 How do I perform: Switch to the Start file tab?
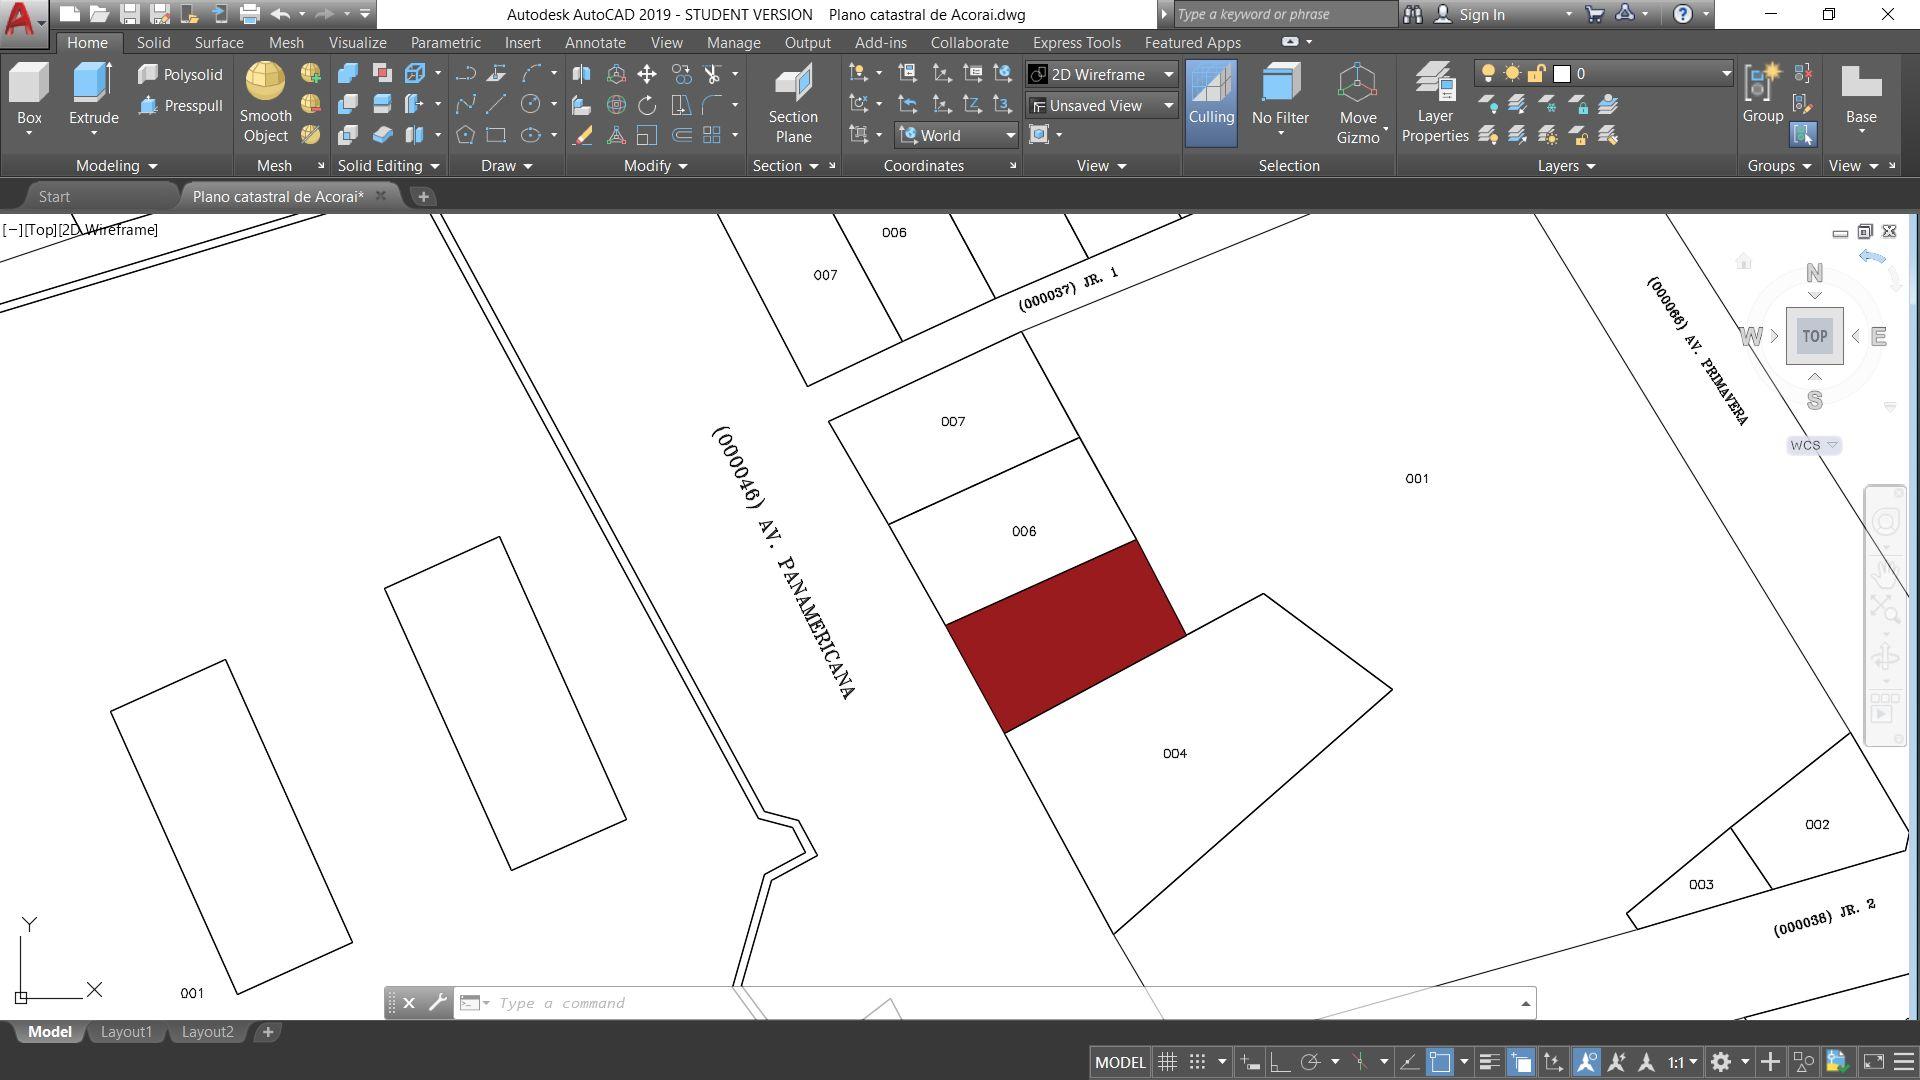pos(54,197)
